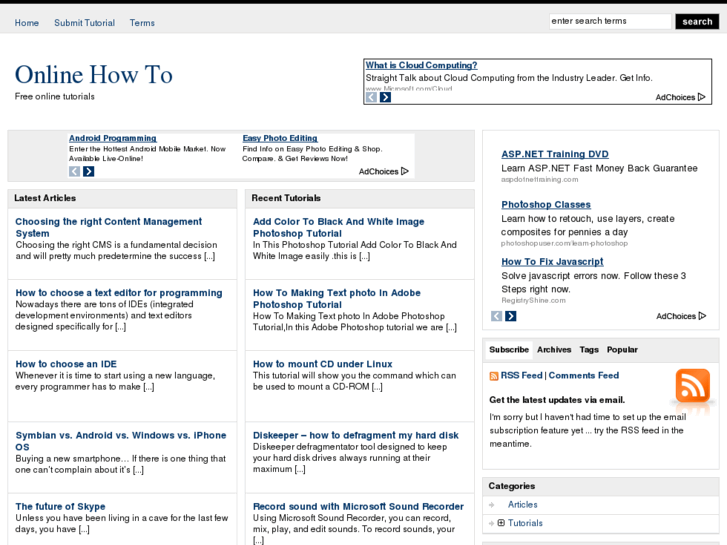Image resolution: width=727 pixels, height=545 pixels.
Task: Open the Home menu item
Action: point(26,23)
